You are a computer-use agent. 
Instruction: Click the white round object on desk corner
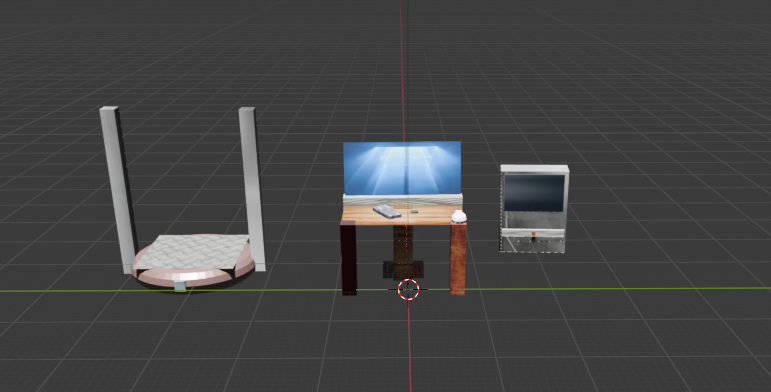click(459, 216)
